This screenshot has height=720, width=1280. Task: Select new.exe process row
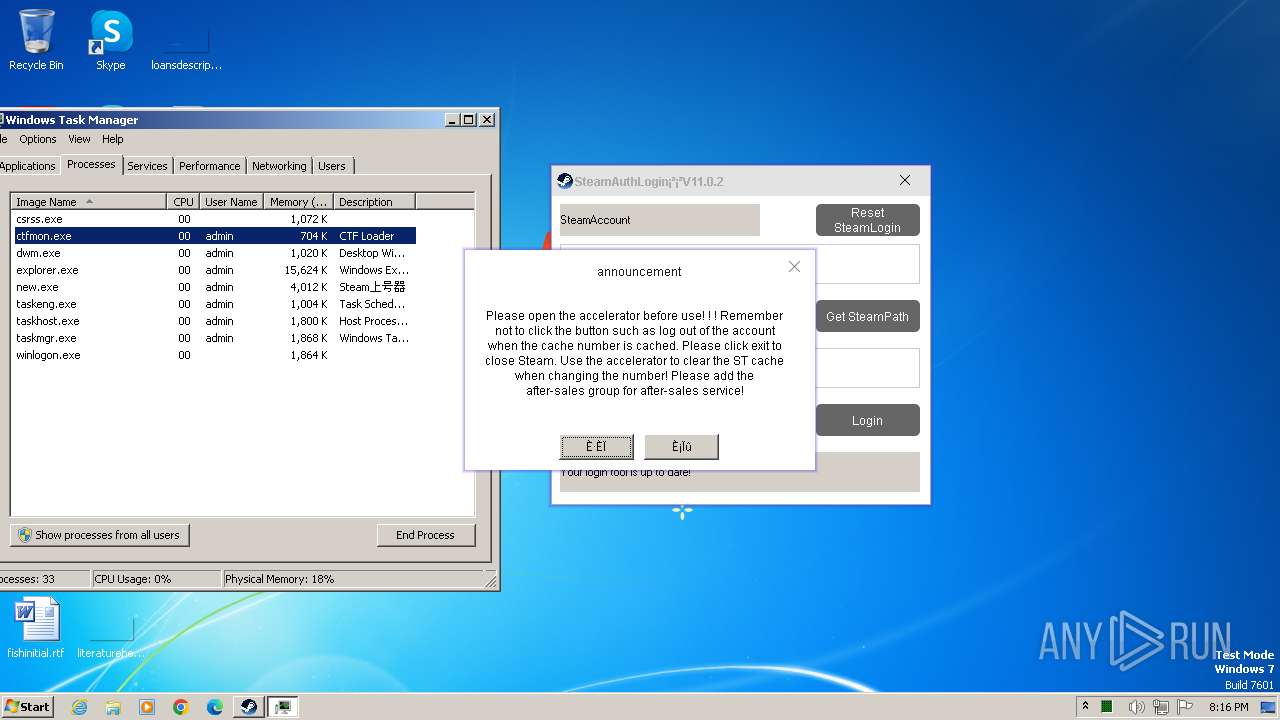(x=213, y=287)
